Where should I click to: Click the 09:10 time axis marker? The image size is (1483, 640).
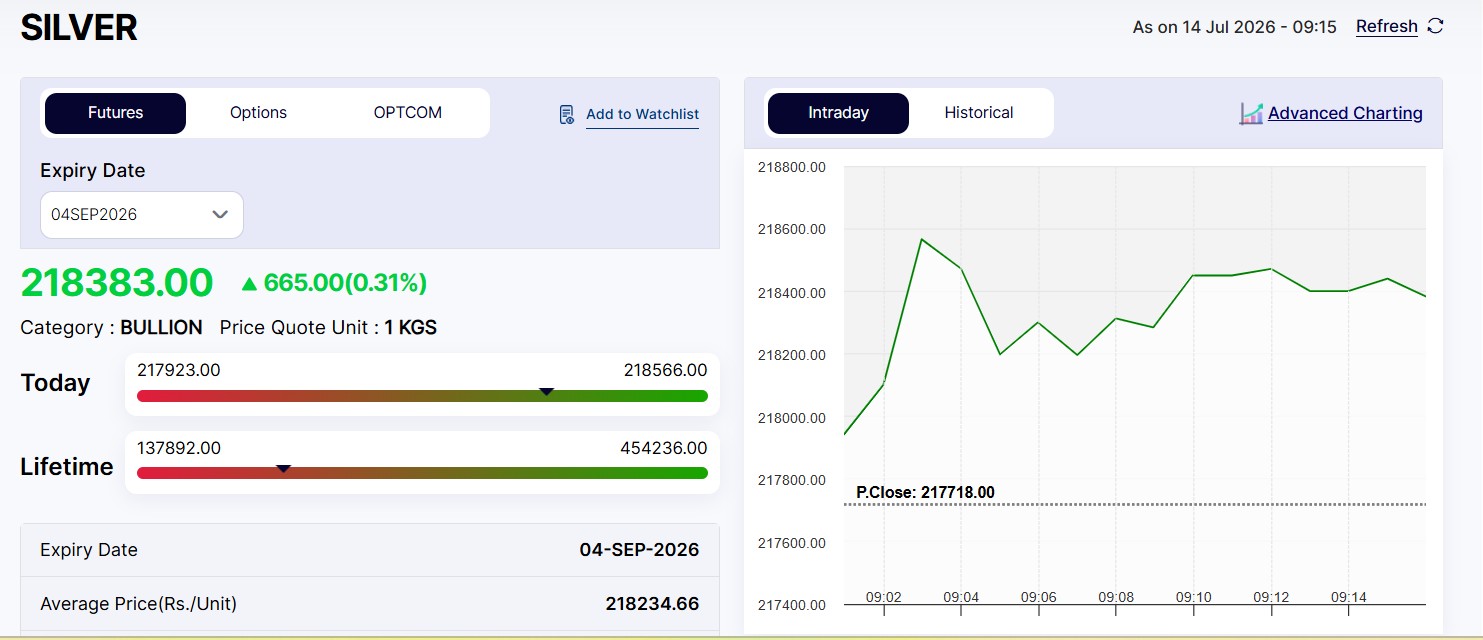pos(1193,597)
